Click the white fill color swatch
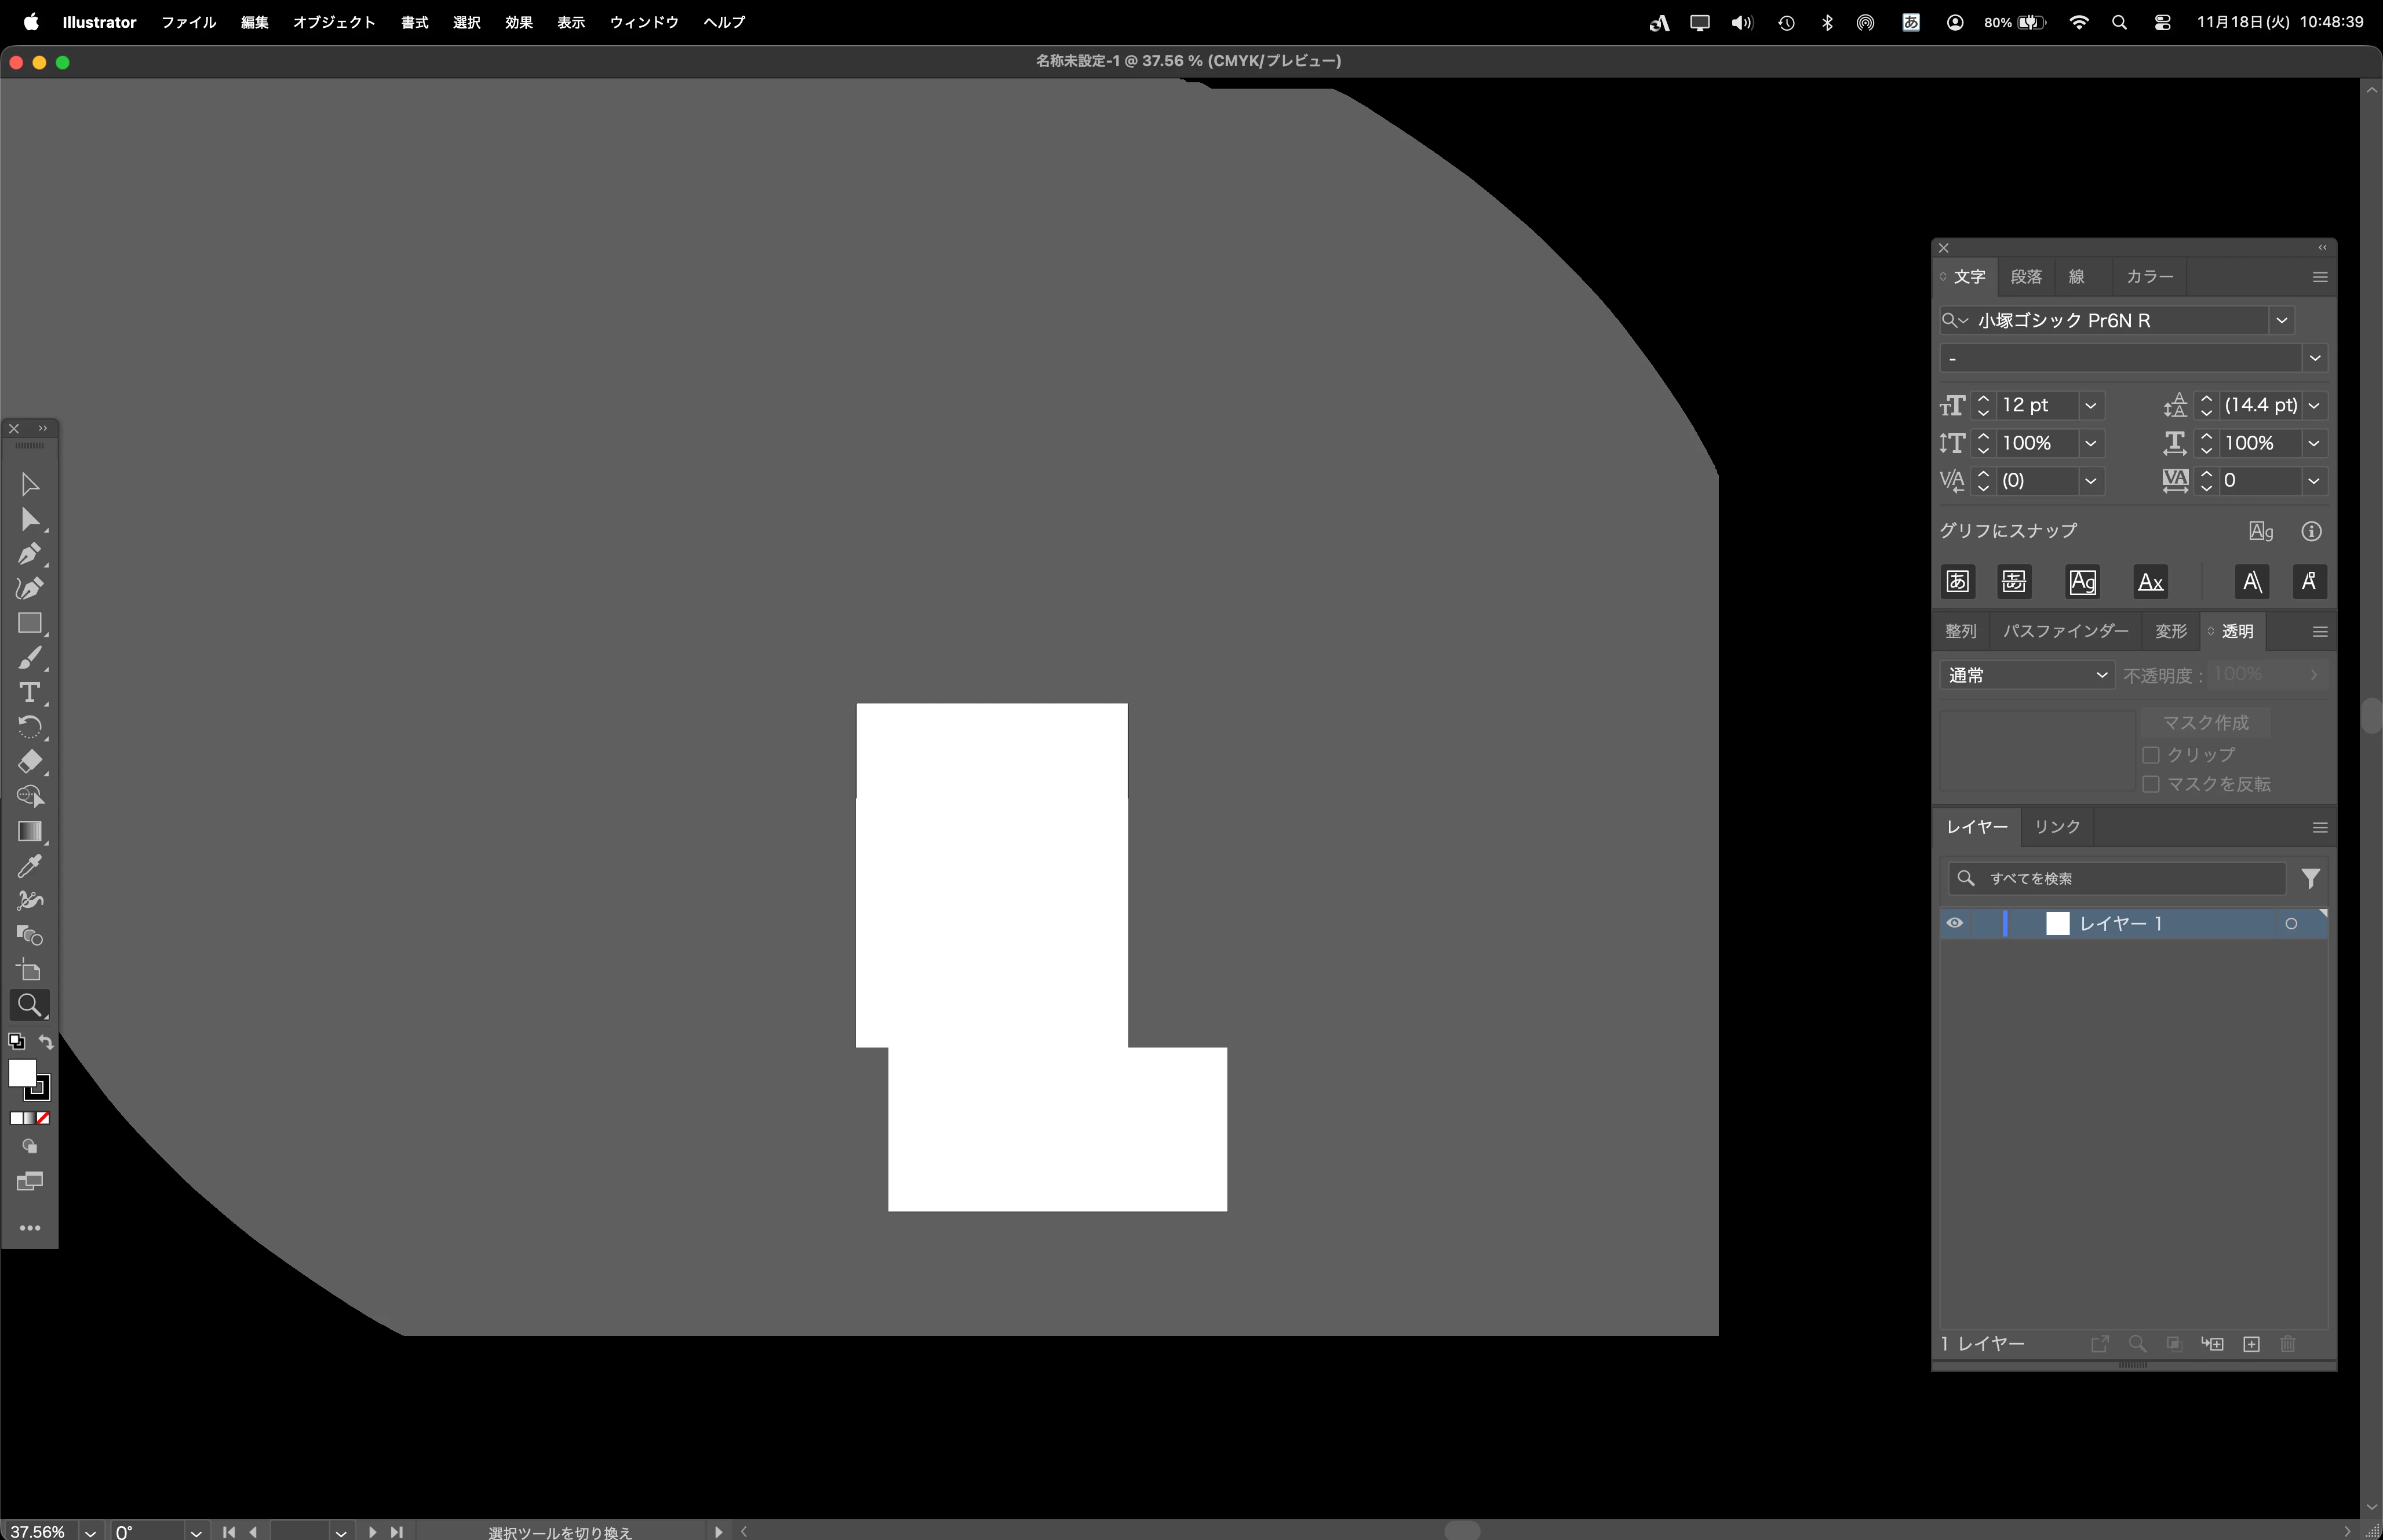Screen dimensions: 2383x1540 [22, 1073]
